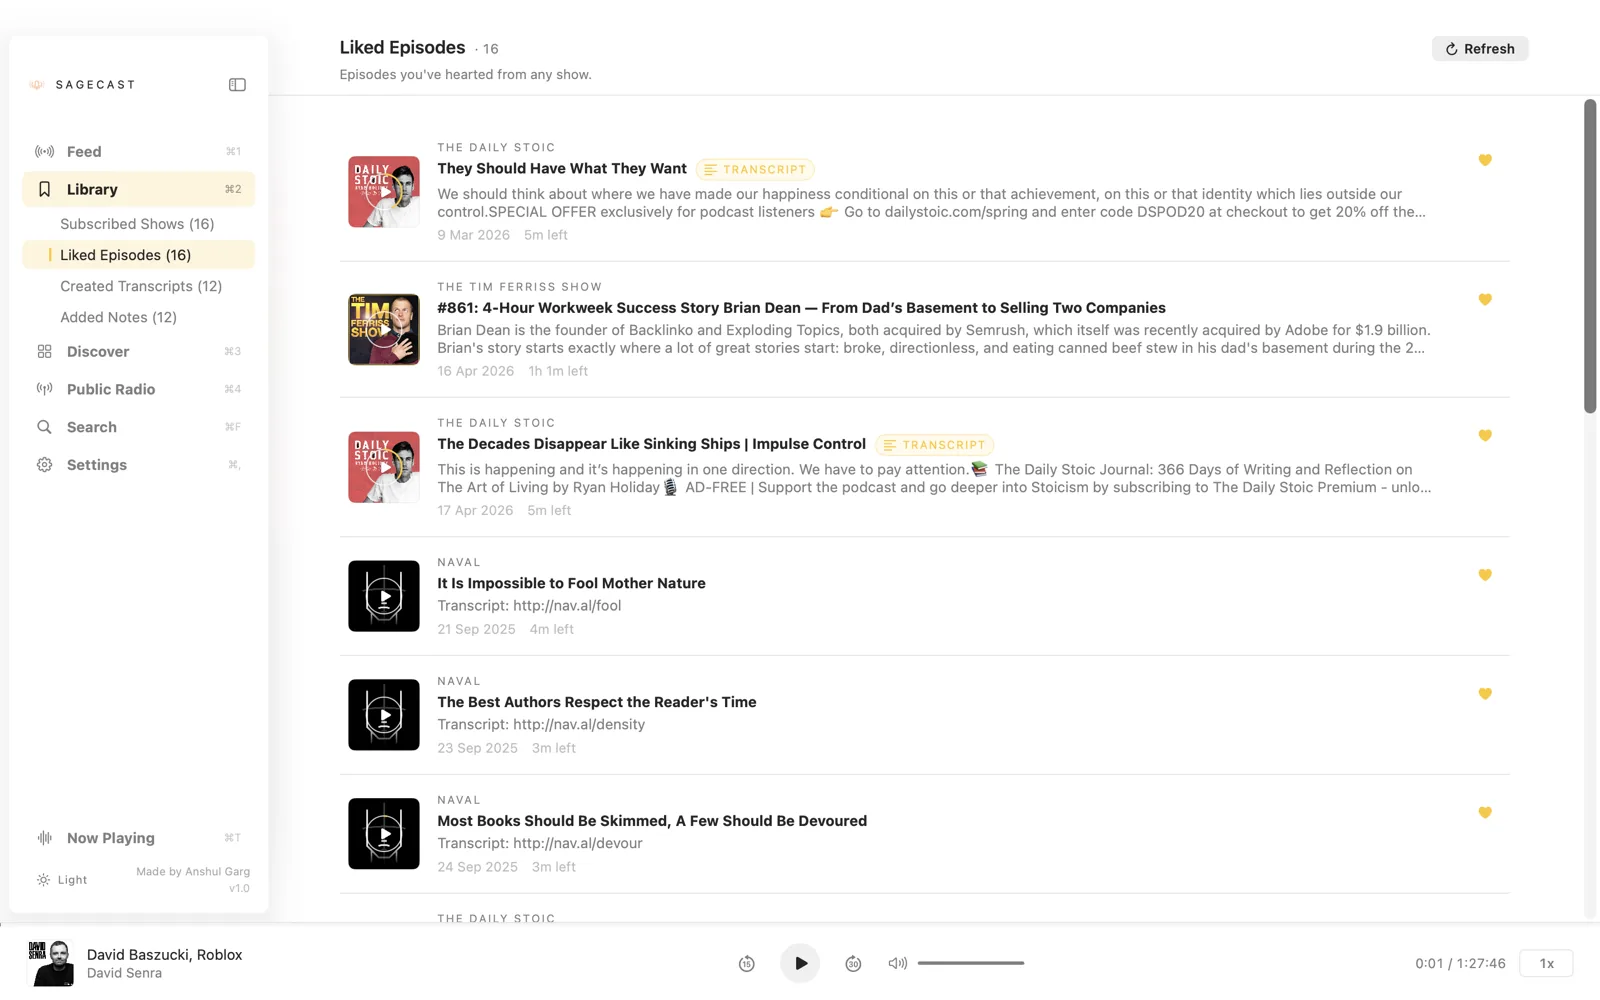This screenshot has width=1600, height=1000.
Task: Click the Search icon
Action: 44,427
